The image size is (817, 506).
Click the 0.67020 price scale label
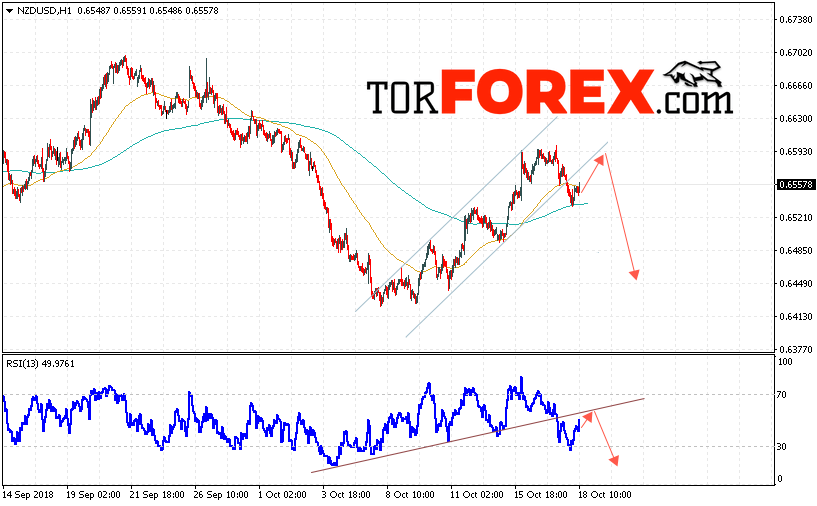point(795,53)
